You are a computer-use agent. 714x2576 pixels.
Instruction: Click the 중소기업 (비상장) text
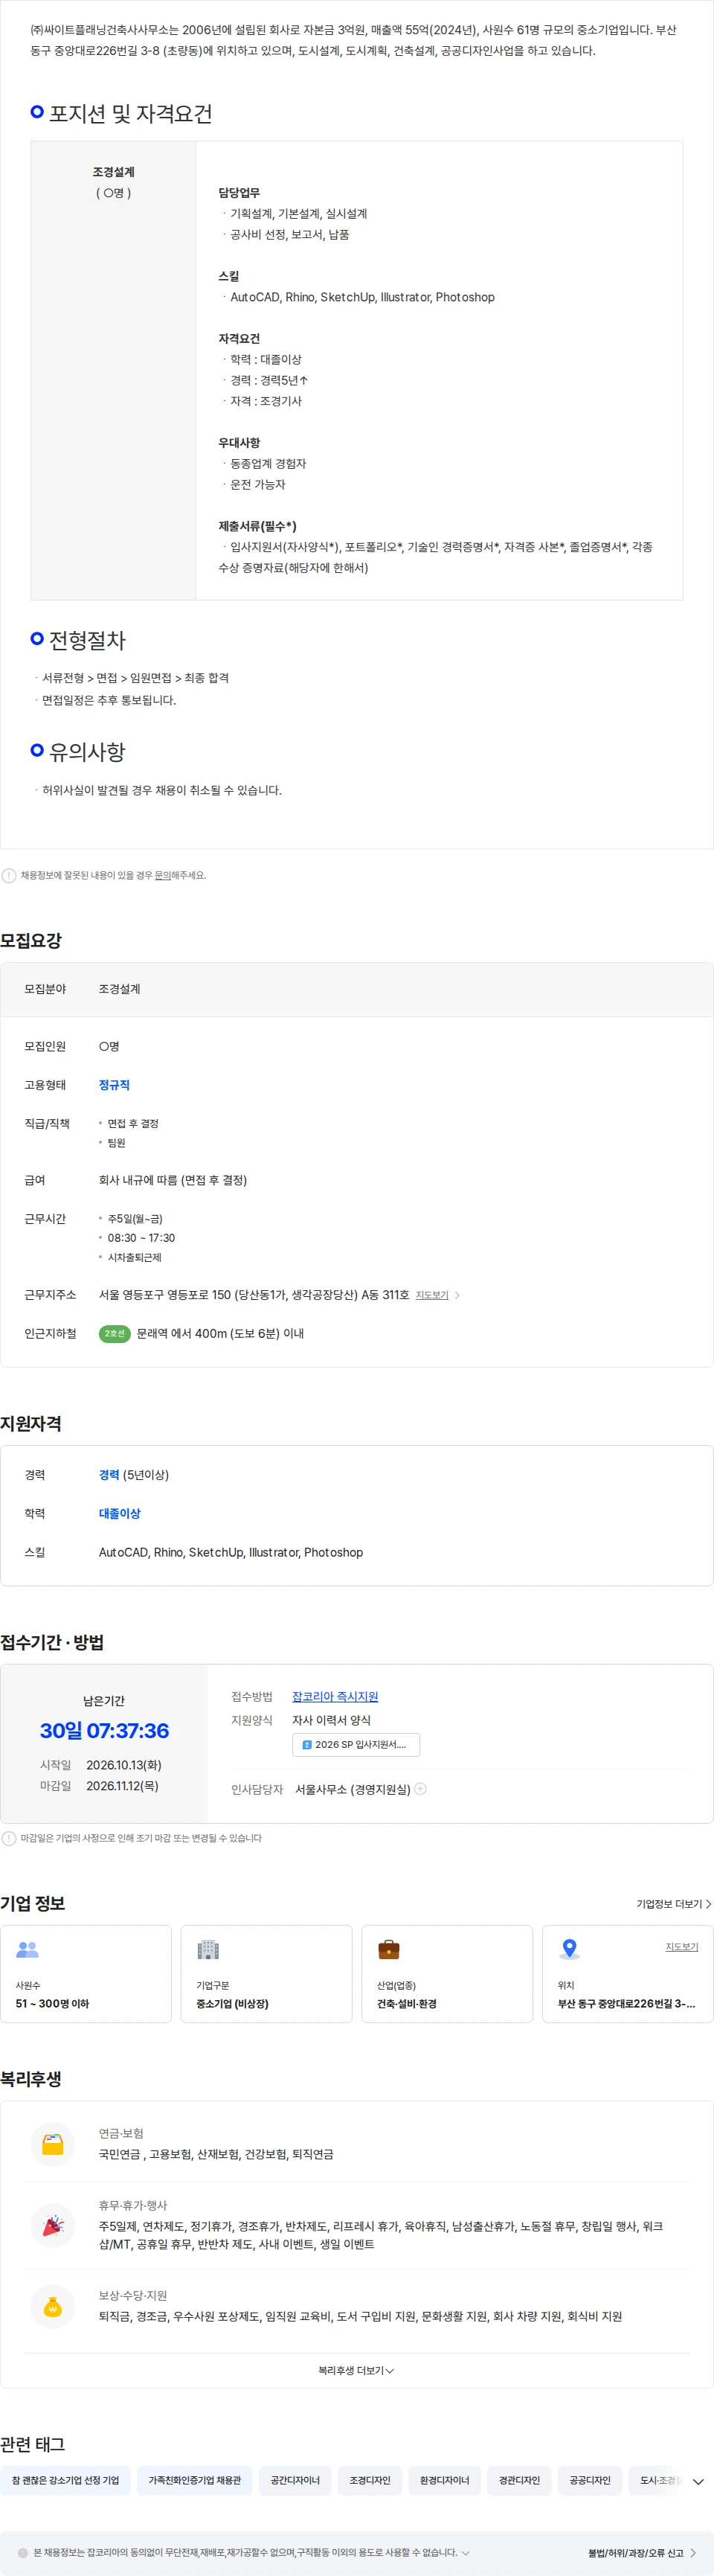click(x=232, y=2004)
